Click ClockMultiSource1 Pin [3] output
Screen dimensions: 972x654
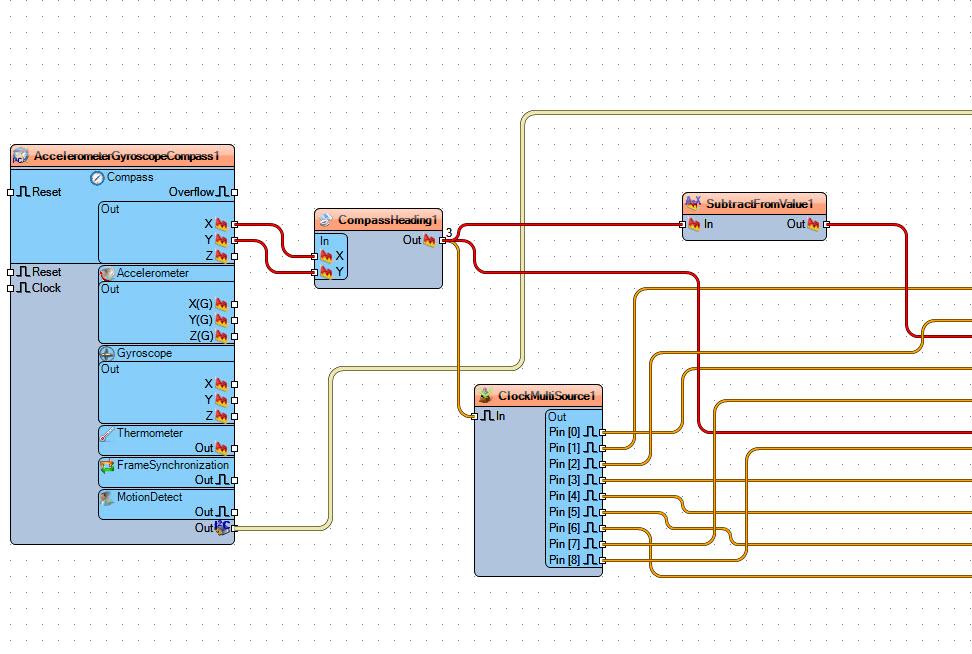coord(602,480)
